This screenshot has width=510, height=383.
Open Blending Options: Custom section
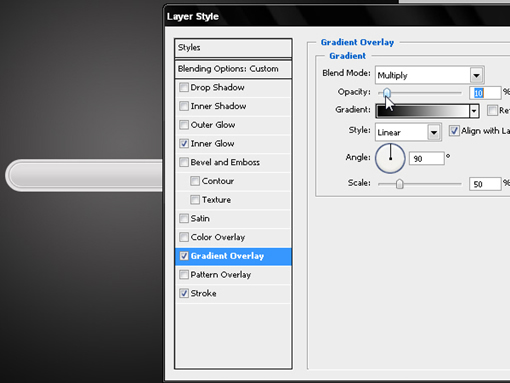(233, 69)
